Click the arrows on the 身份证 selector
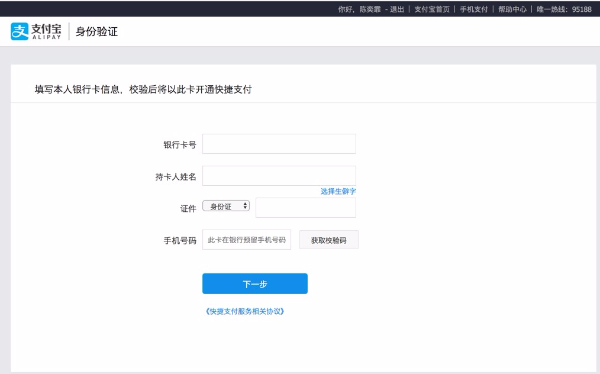Screen dimensions: 600x374 tap(245, 206)
